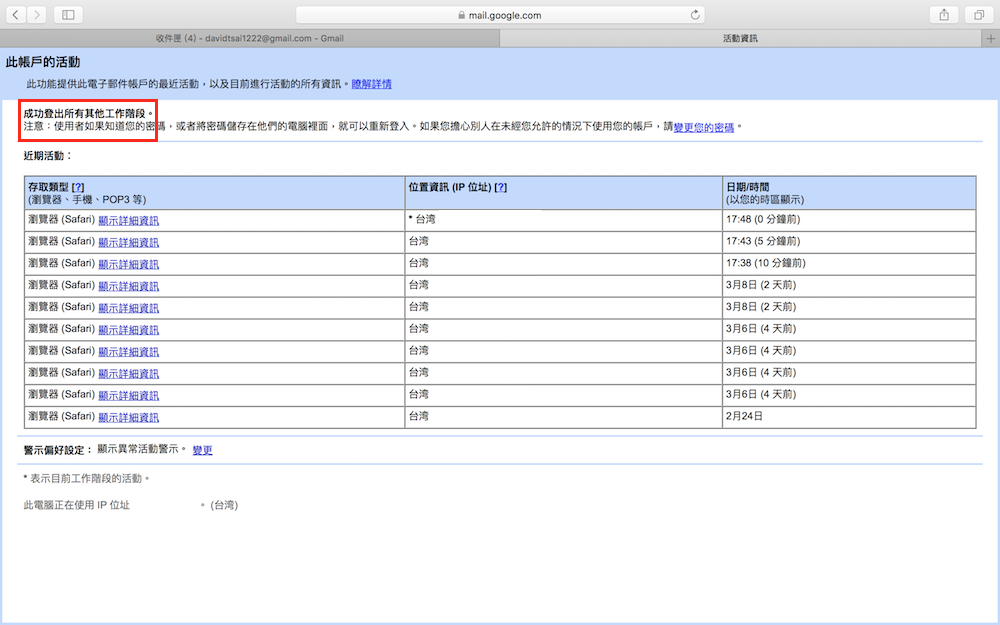This screenshot has width=1000, height=625.
Task: Open the 瞭解詳情 link
Action: point(371,84)
